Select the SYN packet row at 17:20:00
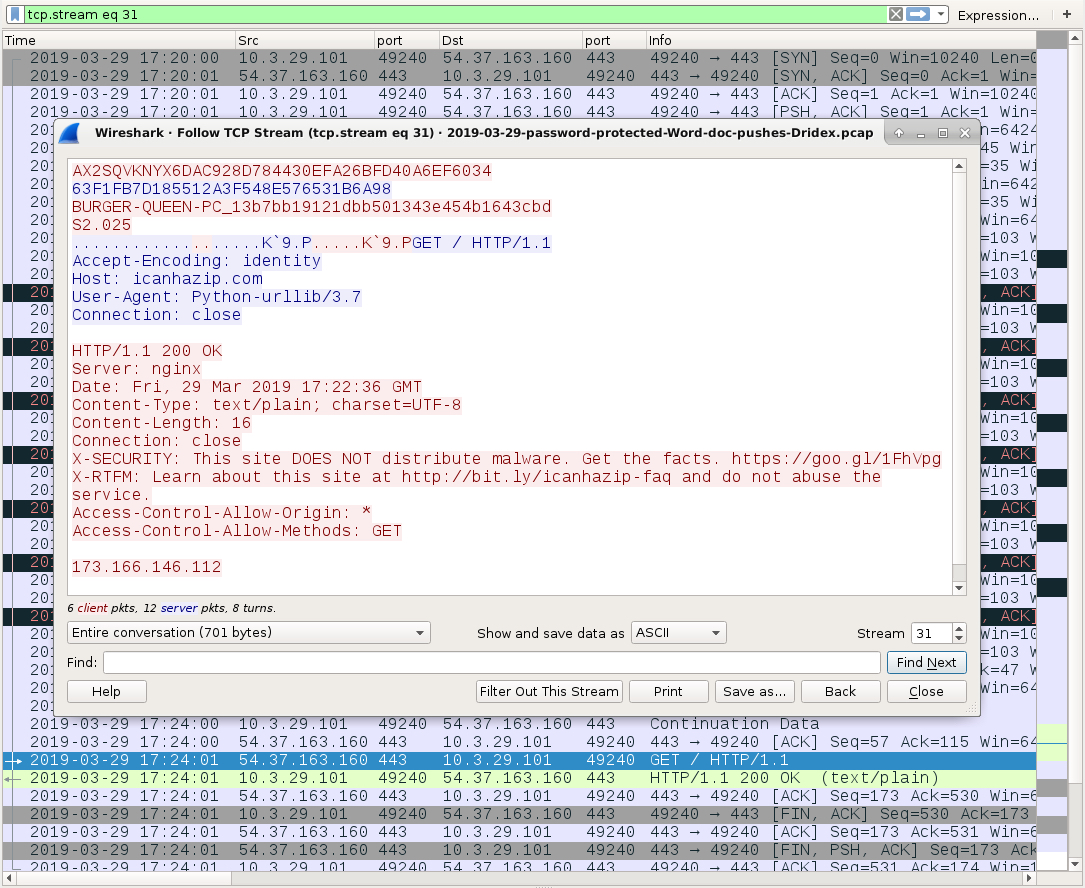The image size is (1085, 888). (519, 58)
